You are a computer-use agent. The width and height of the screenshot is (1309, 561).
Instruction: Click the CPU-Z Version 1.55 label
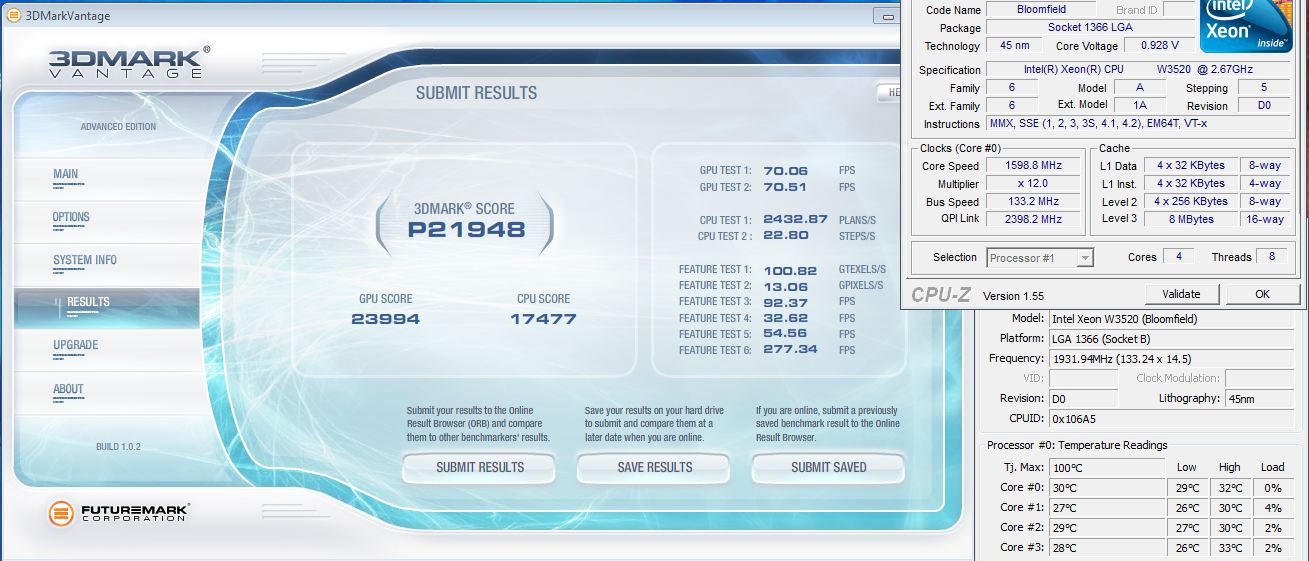pyautogui.click(x=1013, y=296)
